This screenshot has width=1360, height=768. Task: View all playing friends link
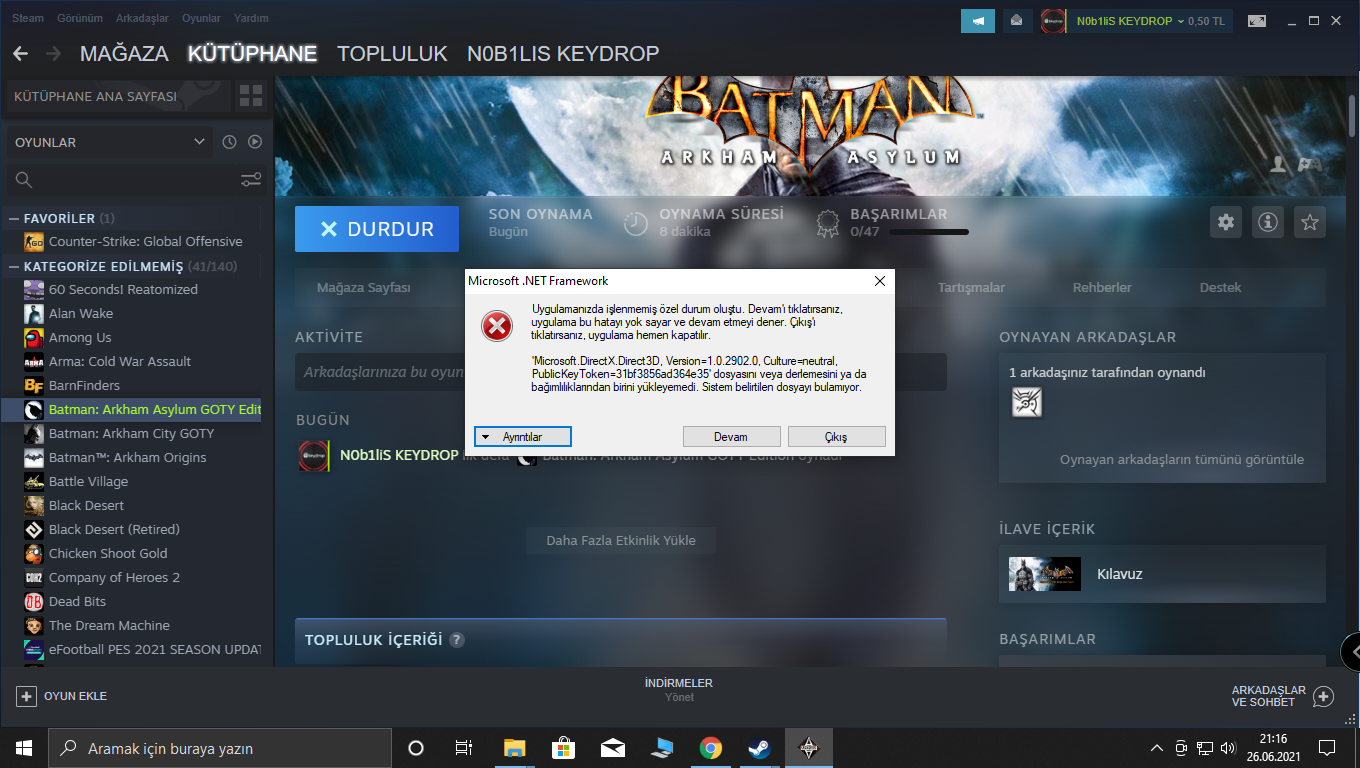pos(1182,460)
